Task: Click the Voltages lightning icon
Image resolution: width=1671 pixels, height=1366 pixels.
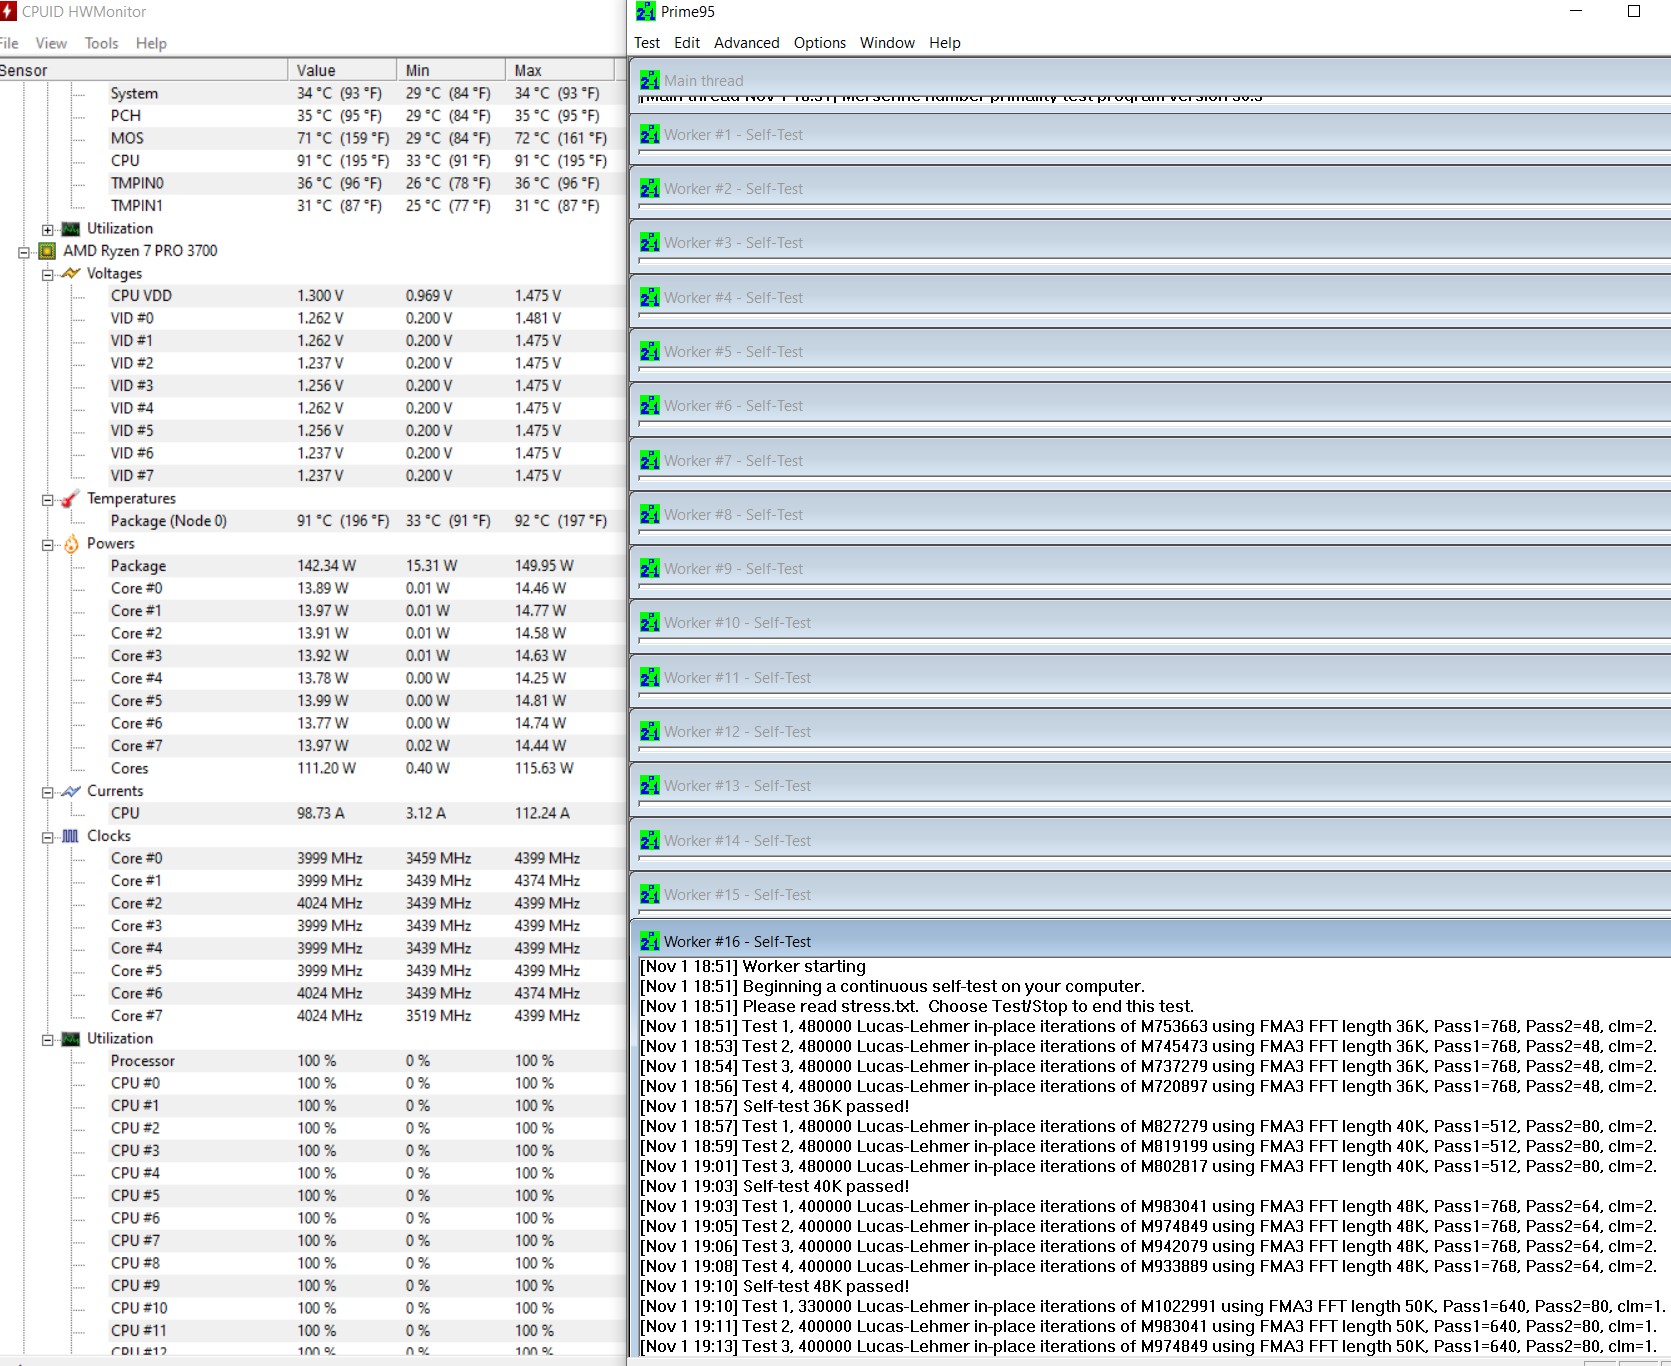Action: coord(71,273)
